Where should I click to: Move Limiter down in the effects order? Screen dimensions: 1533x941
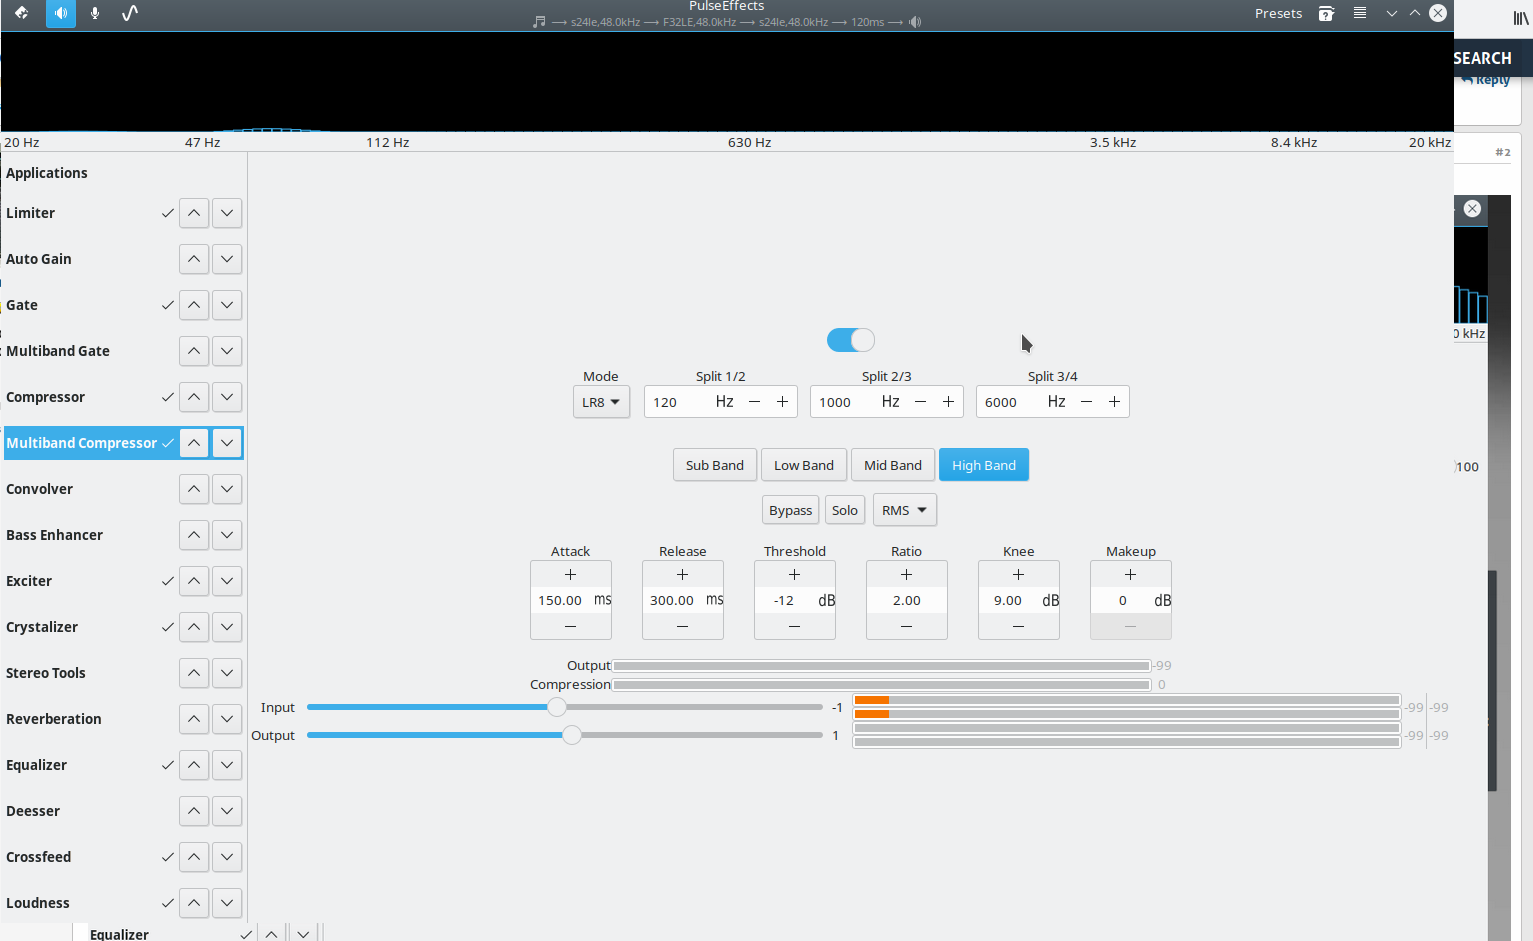click(x=227, y=213)
